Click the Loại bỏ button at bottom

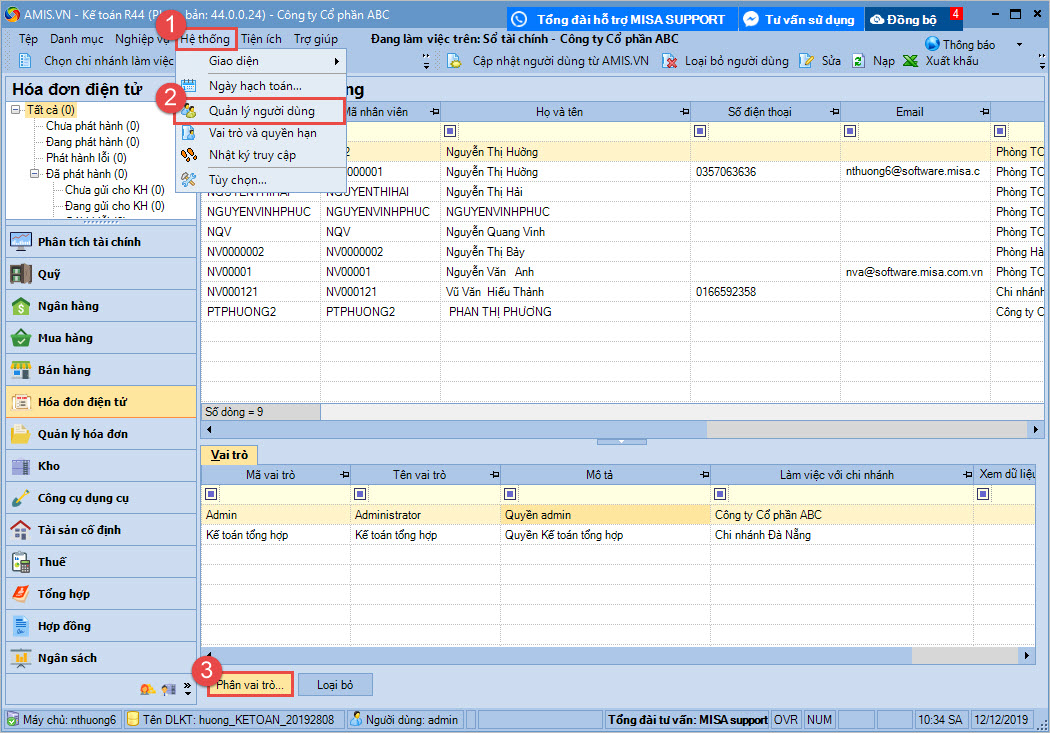[x=335, y=684]
